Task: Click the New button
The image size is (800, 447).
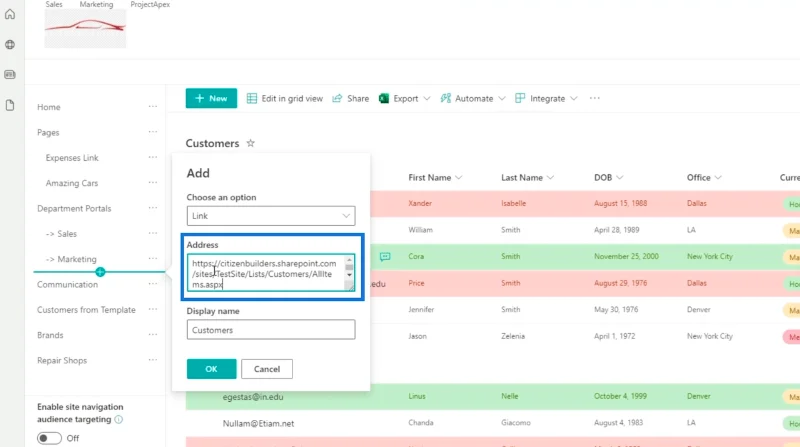Action: [x=211, y=98]
